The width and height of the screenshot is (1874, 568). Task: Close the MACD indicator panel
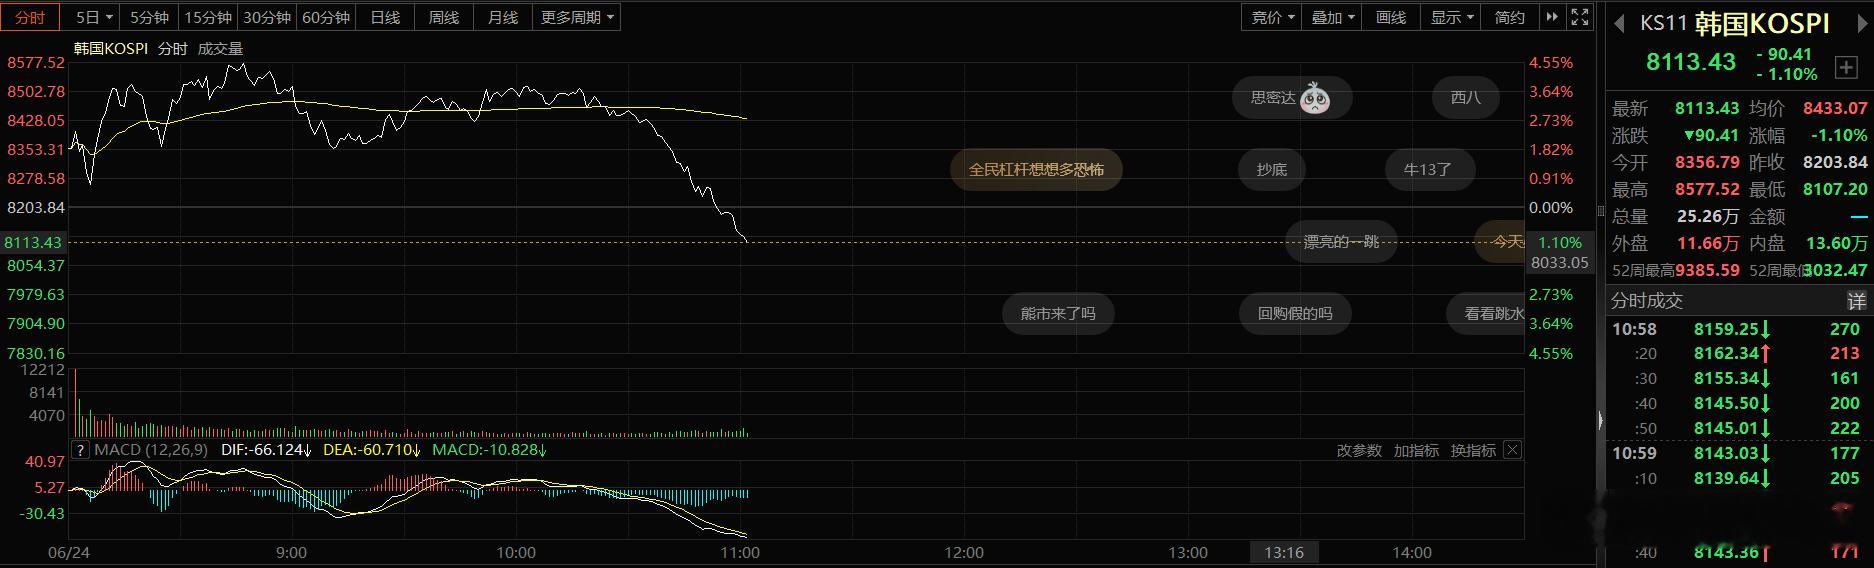point(1513,450)
